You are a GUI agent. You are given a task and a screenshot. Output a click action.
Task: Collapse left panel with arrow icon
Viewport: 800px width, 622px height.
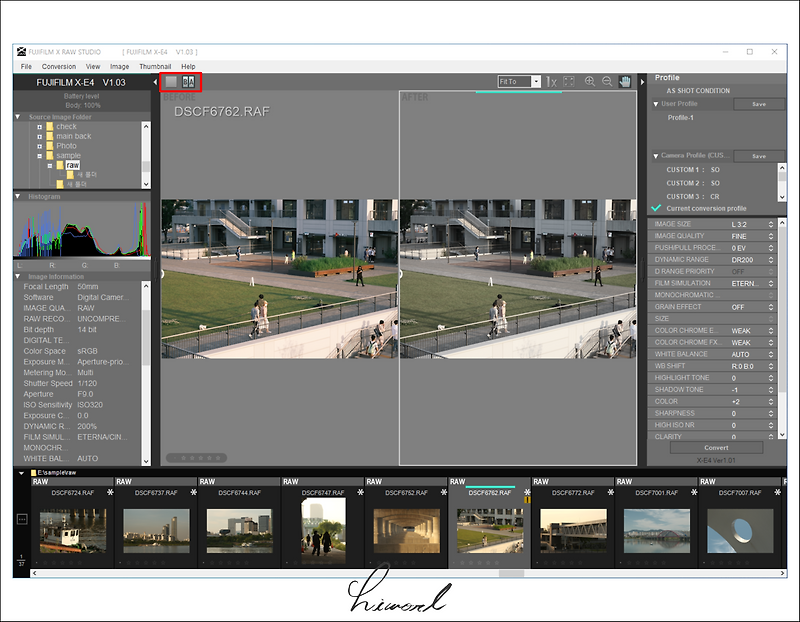coord(155,82)
